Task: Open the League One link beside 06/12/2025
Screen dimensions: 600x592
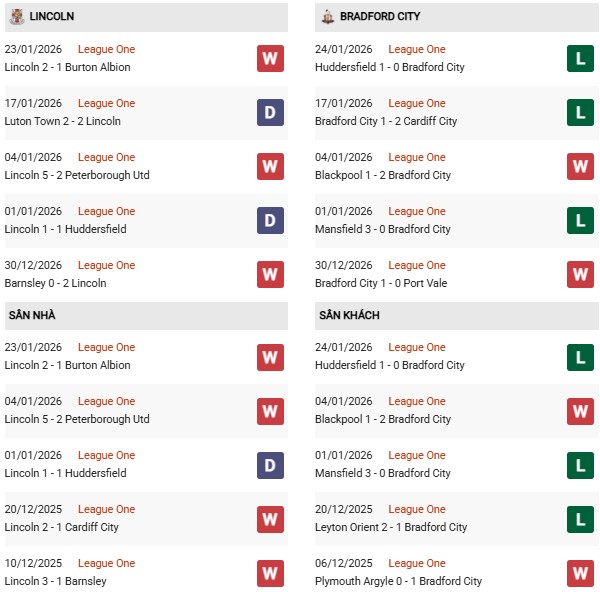Action: click(x=417, y=563)
